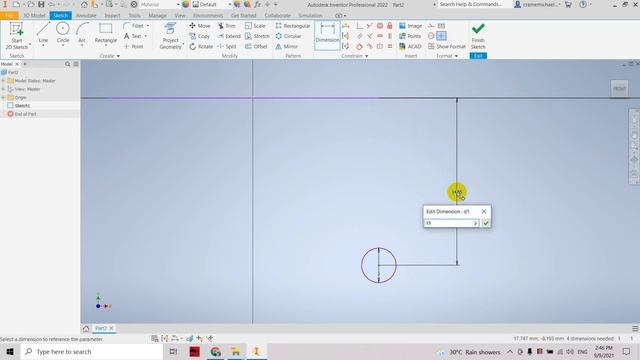Click the Windows taskbar search box

[92, 351]
